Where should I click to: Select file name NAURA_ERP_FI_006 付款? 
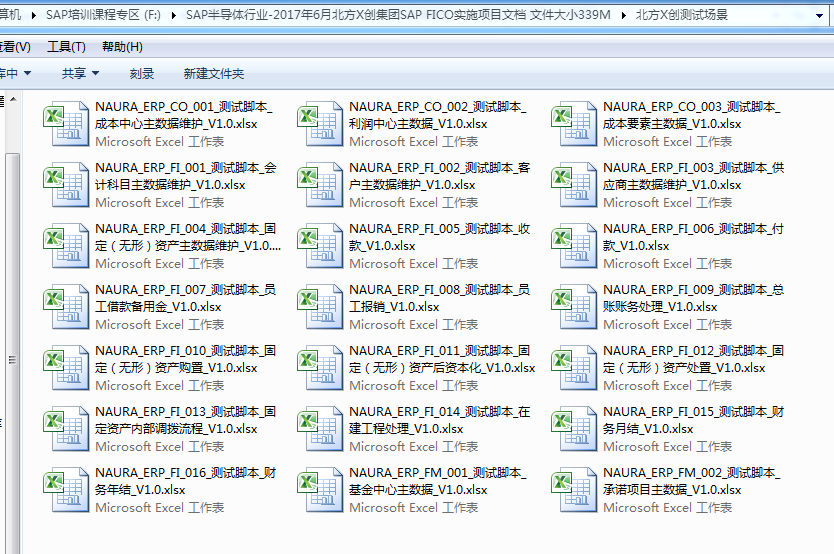[693, 237]
